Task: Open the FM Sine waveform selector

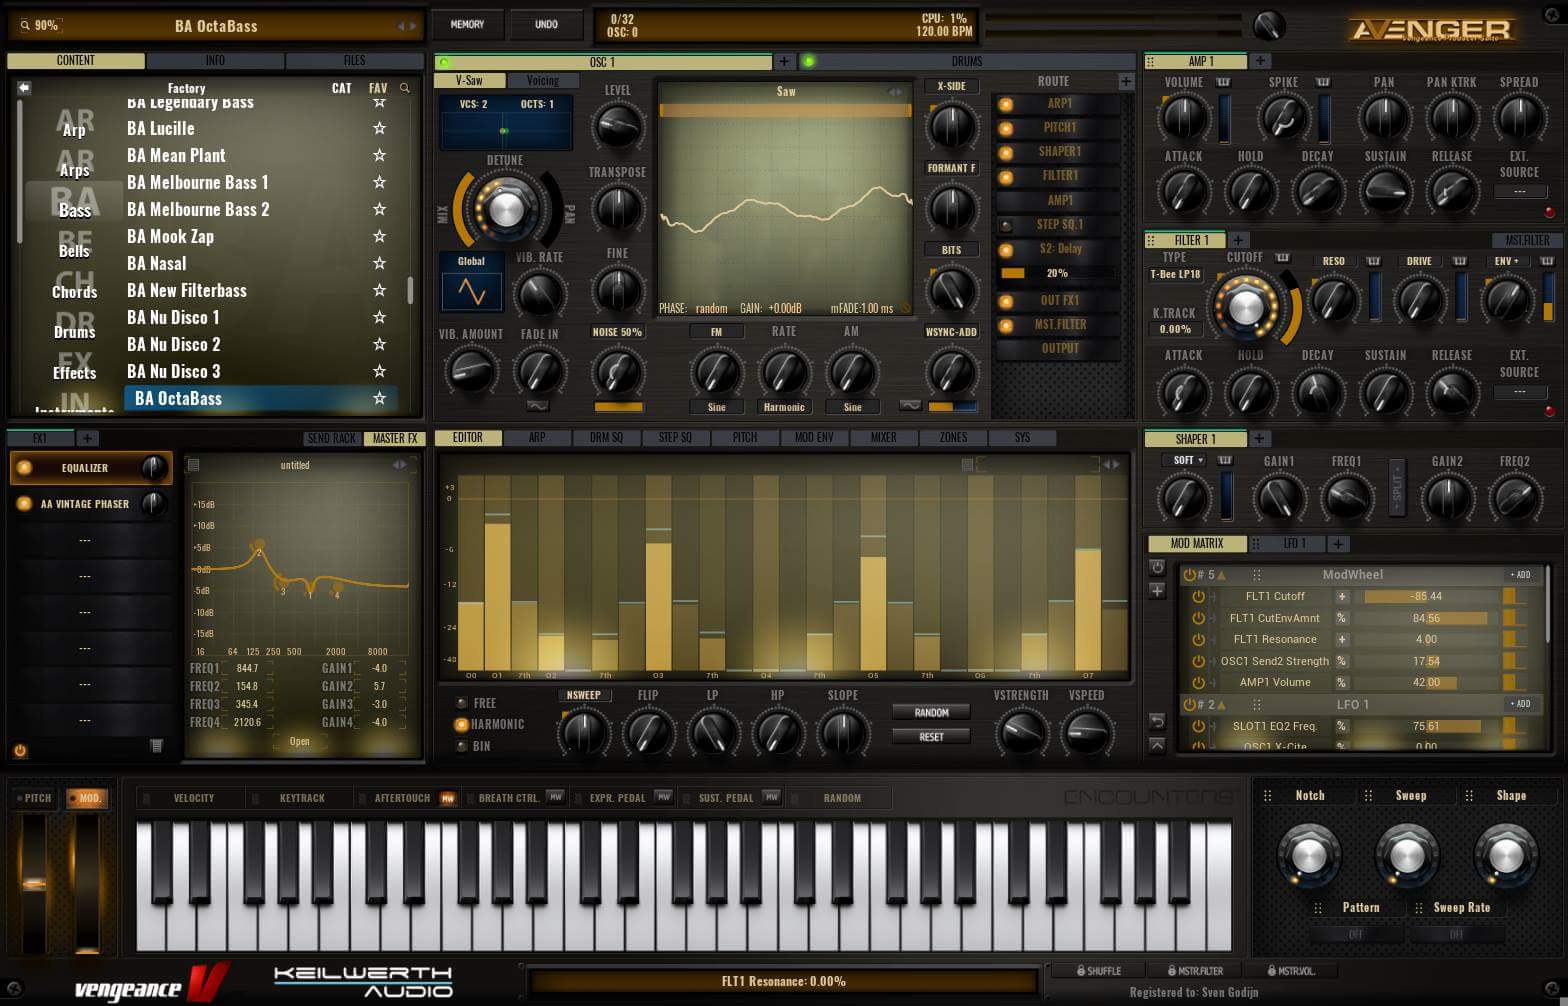Action: pyautogui.click(x=716, y=407)
